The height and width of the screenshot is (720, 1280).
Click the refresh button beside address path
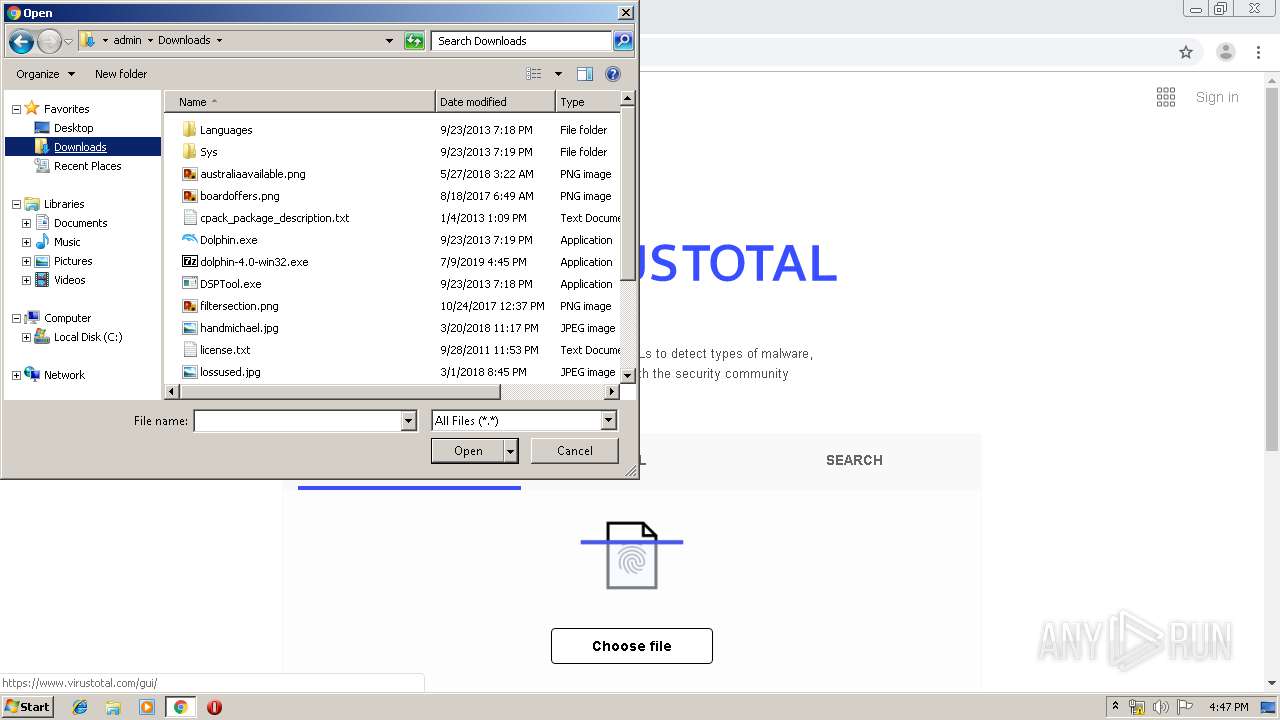point(414,41)
